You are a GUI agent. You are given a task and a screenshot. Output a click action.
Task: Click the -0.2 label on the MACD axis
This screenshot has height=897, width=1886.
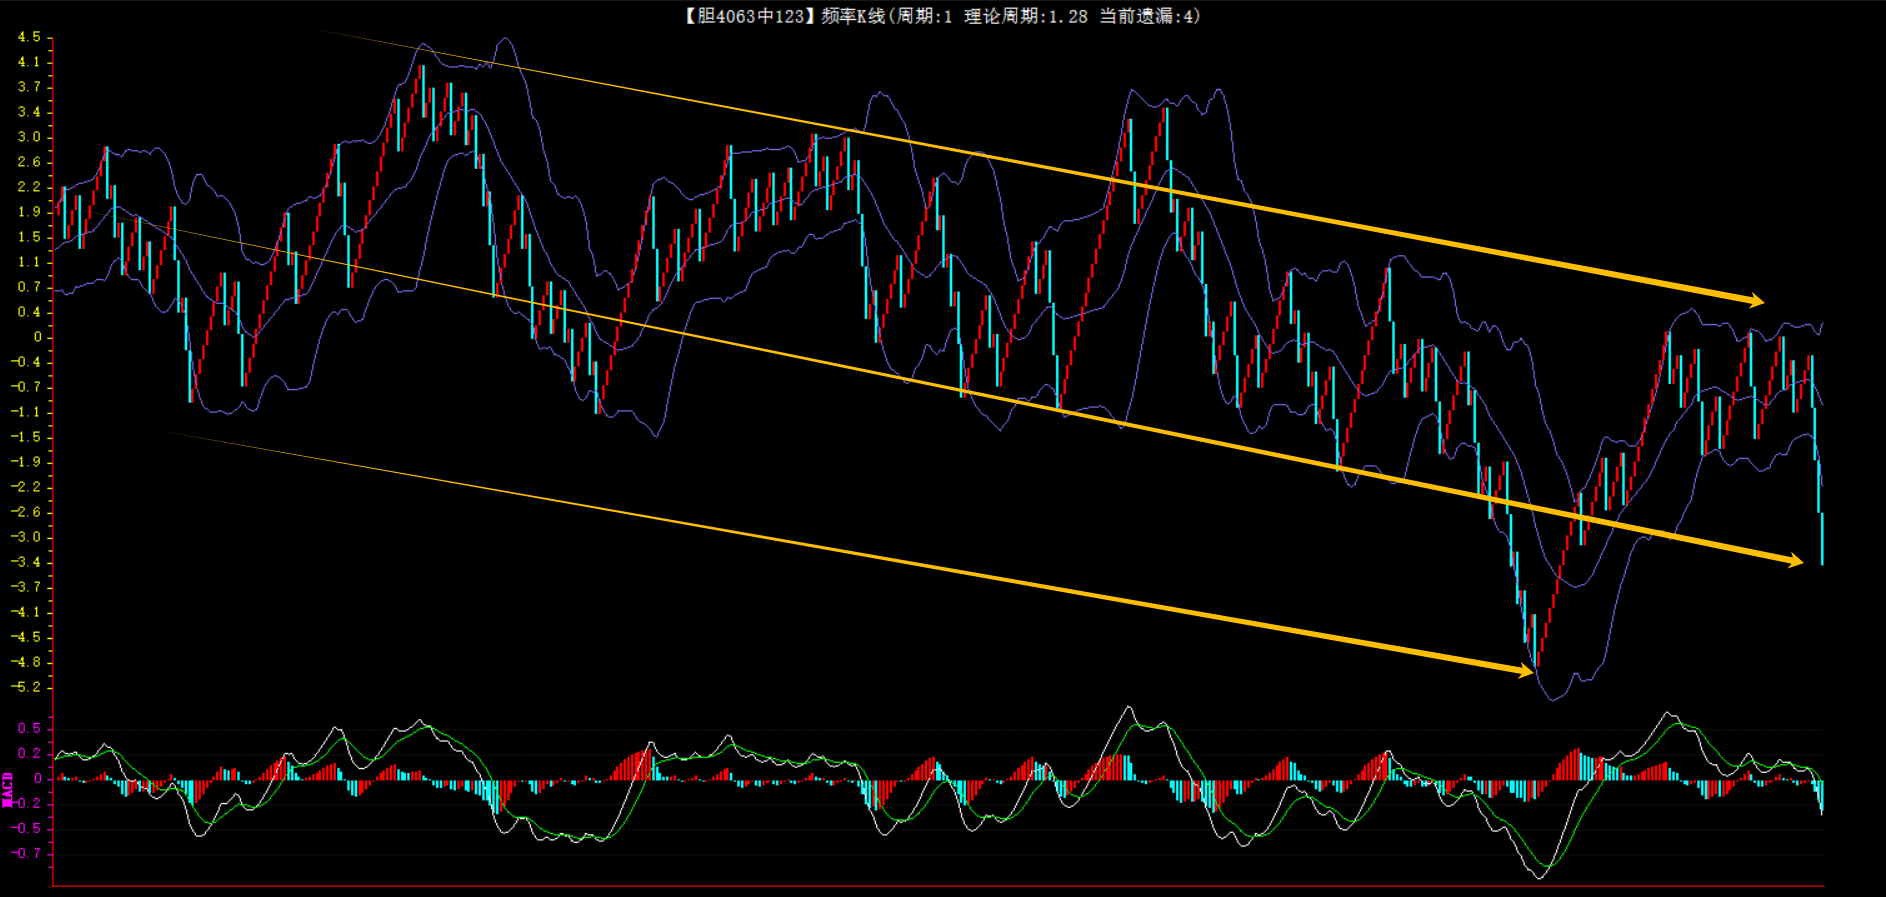(27, 803)
